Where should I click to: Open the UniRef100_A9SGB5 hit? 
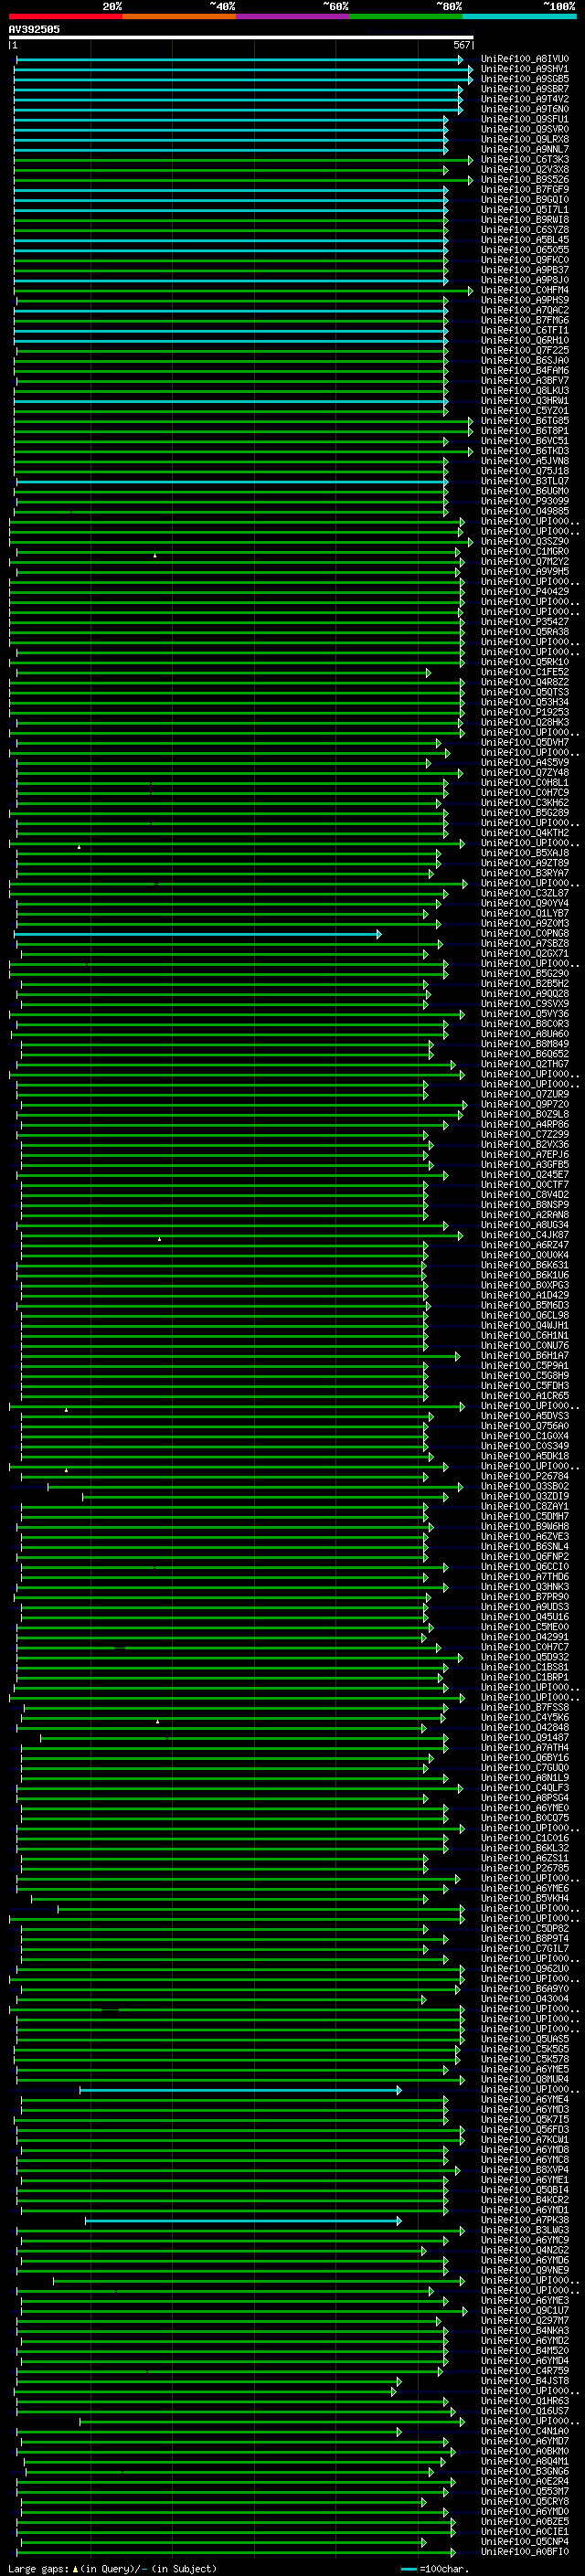(525, 79)
